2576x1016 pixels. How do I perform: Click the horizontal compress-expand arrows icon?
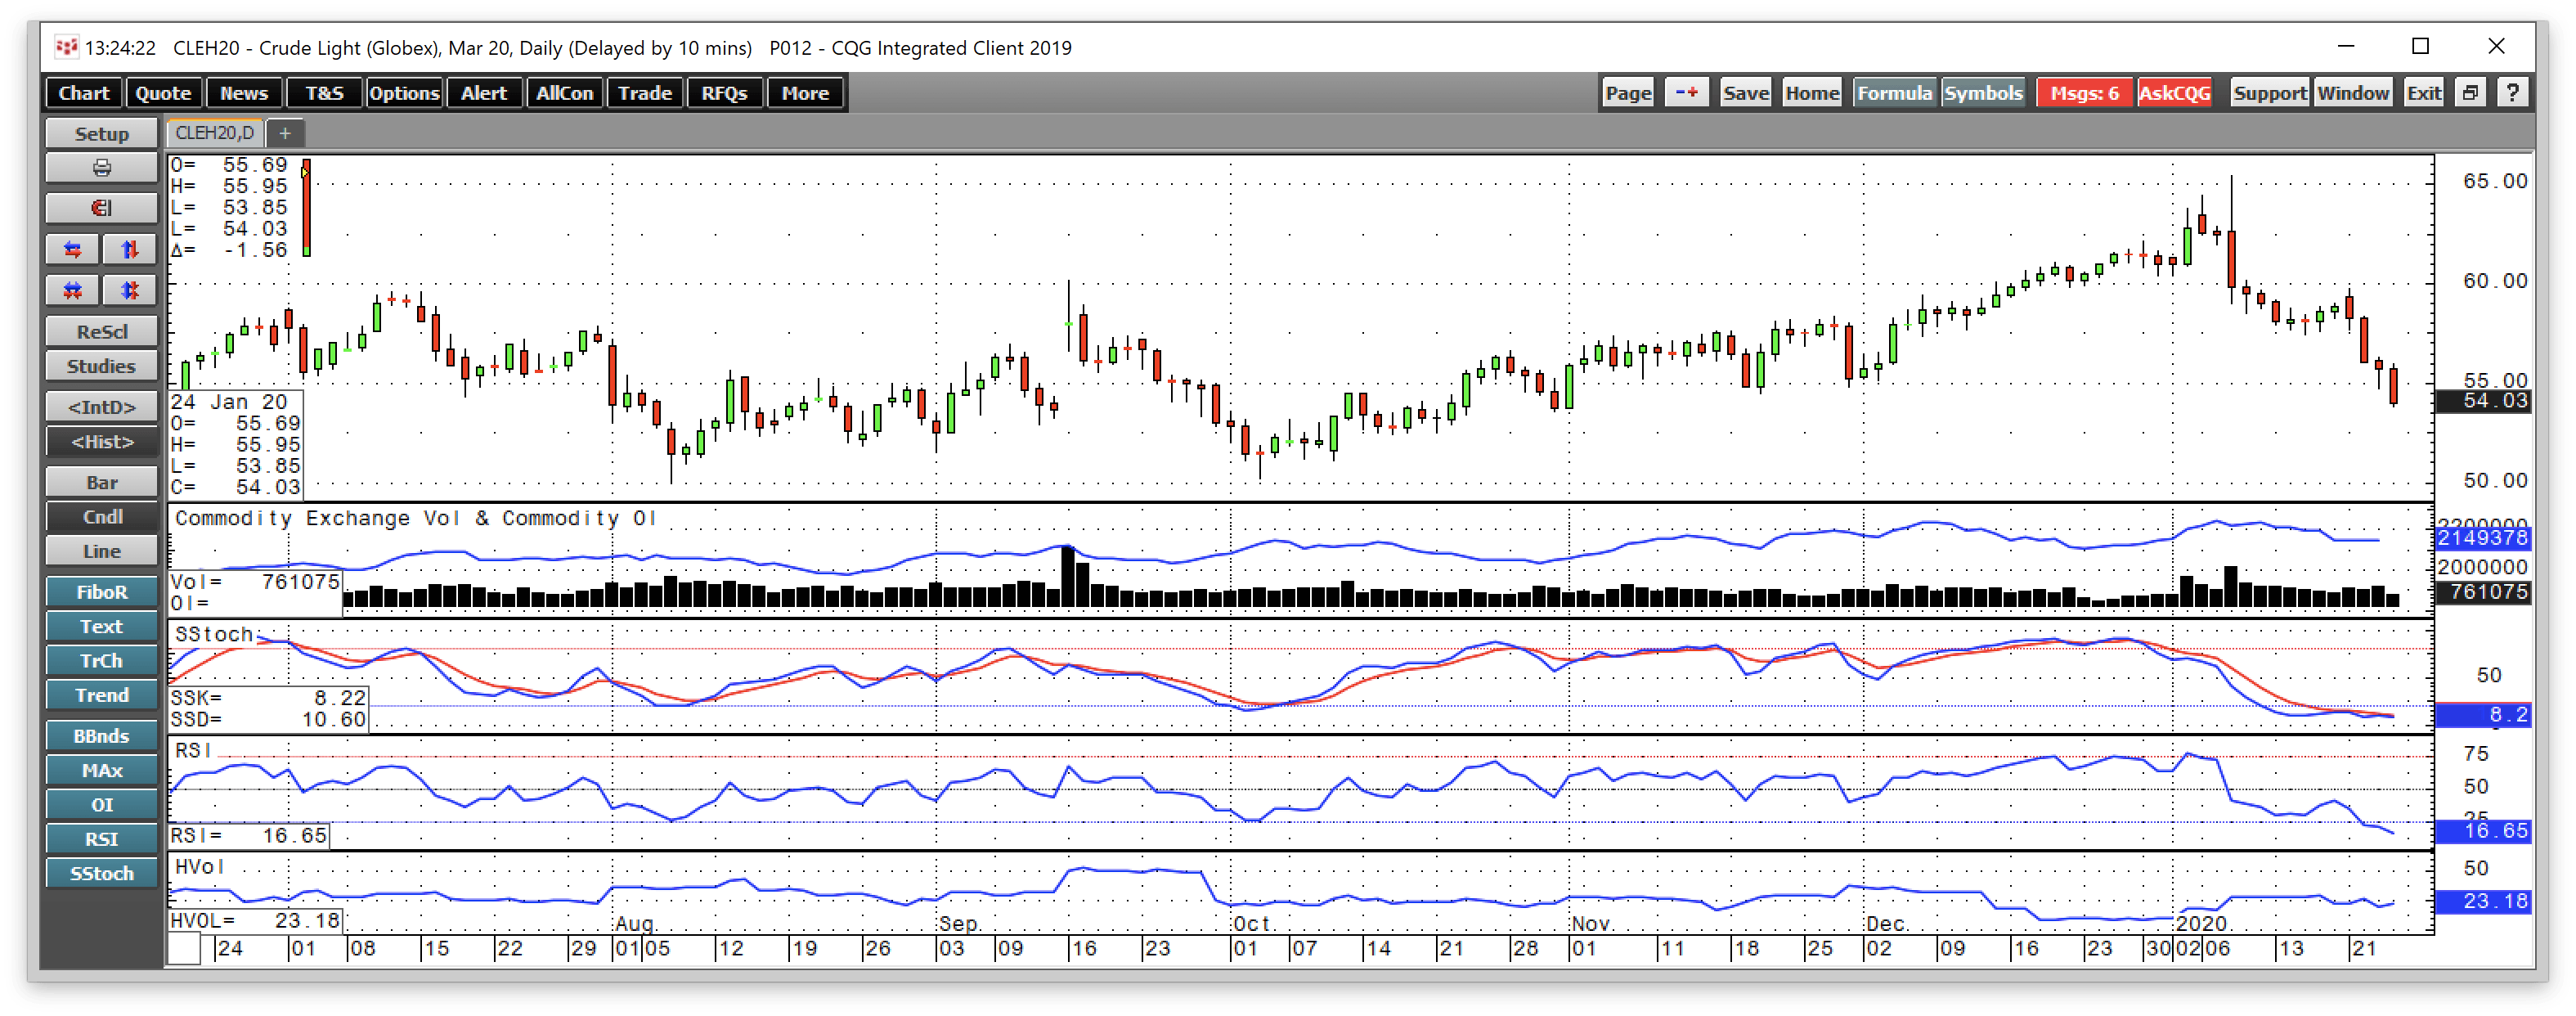tap(72, 290)
